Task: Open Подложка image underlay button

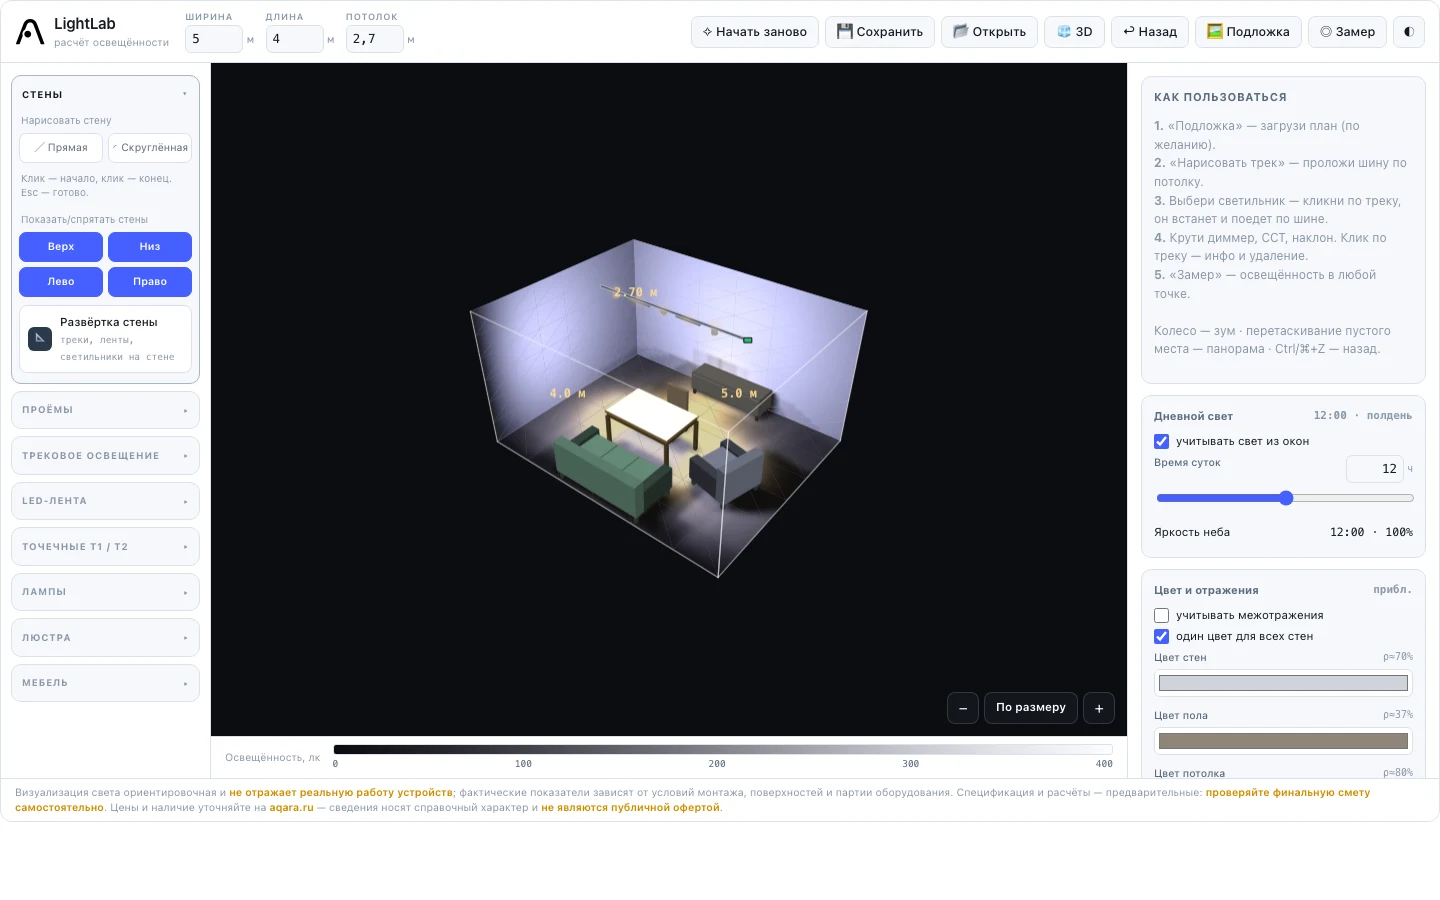Action: click(1248, 32)
